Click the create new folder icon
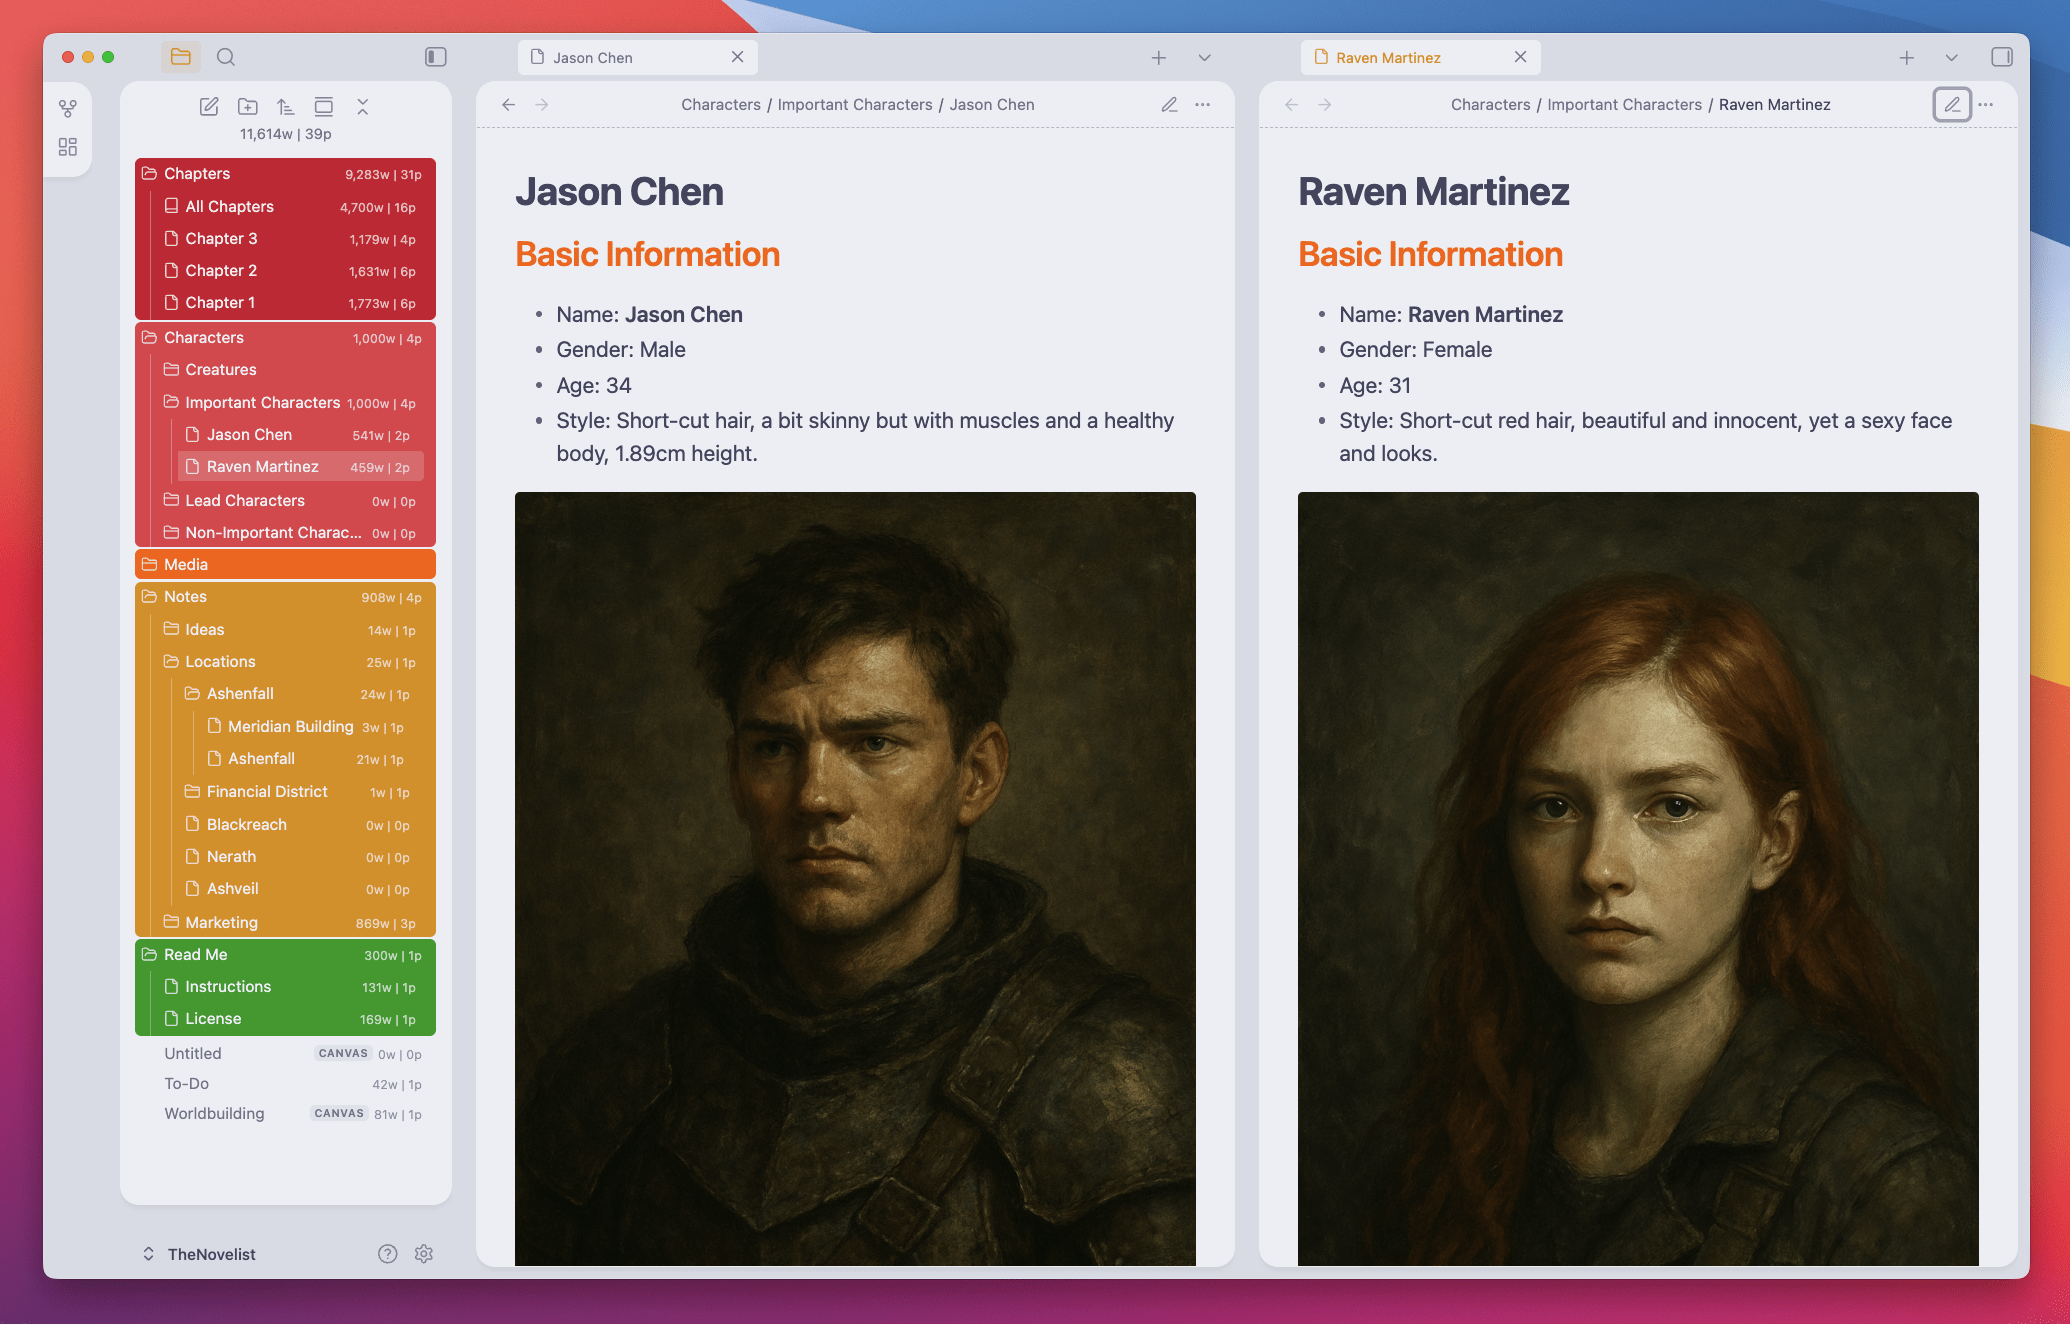 247,107
